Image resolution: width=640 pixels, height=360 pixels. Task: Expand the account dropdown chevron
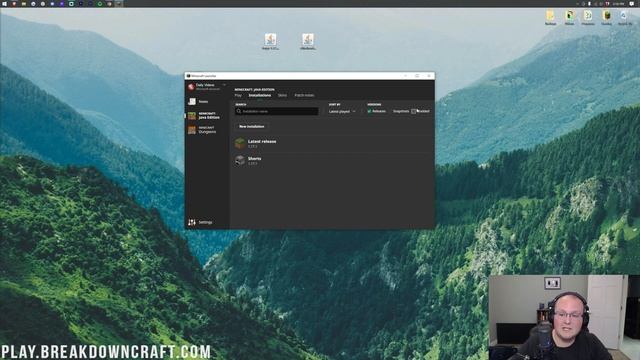tap(224, 85)
